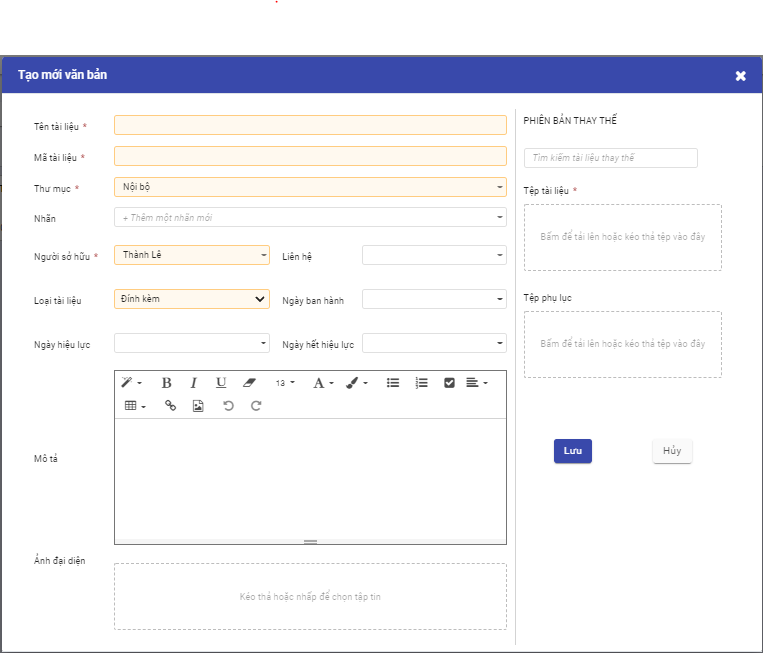Click the underline formatting icon
Screen dimensions: 763x653
[x=221, y=383]
